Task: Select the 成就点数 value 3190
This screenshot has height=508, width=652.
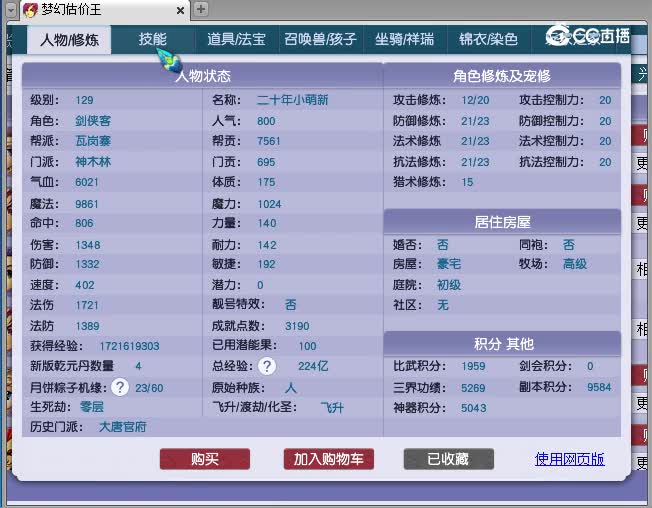Action: [297, 326]
